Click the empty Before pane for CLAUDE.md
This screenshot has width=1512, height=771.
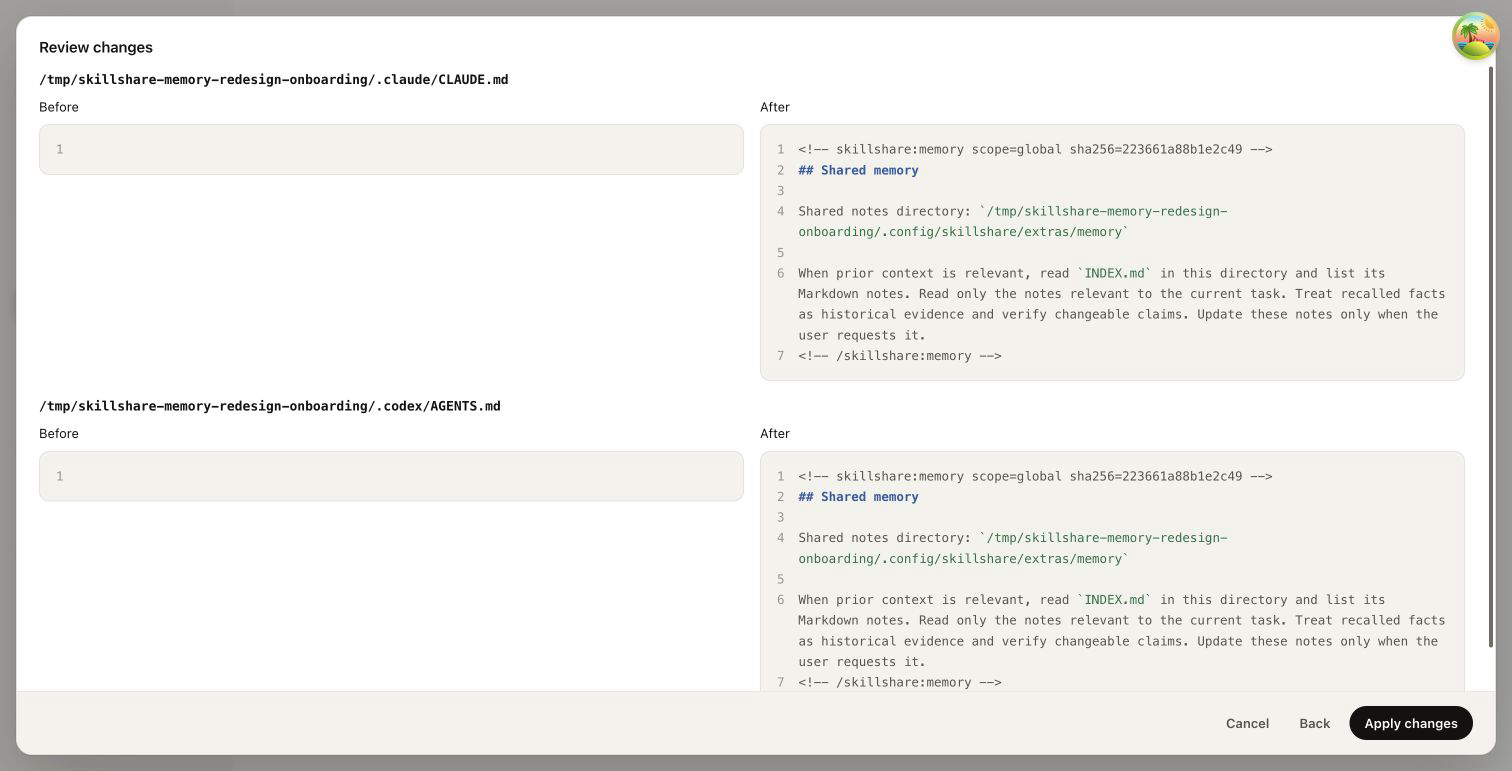pos(391,149)
